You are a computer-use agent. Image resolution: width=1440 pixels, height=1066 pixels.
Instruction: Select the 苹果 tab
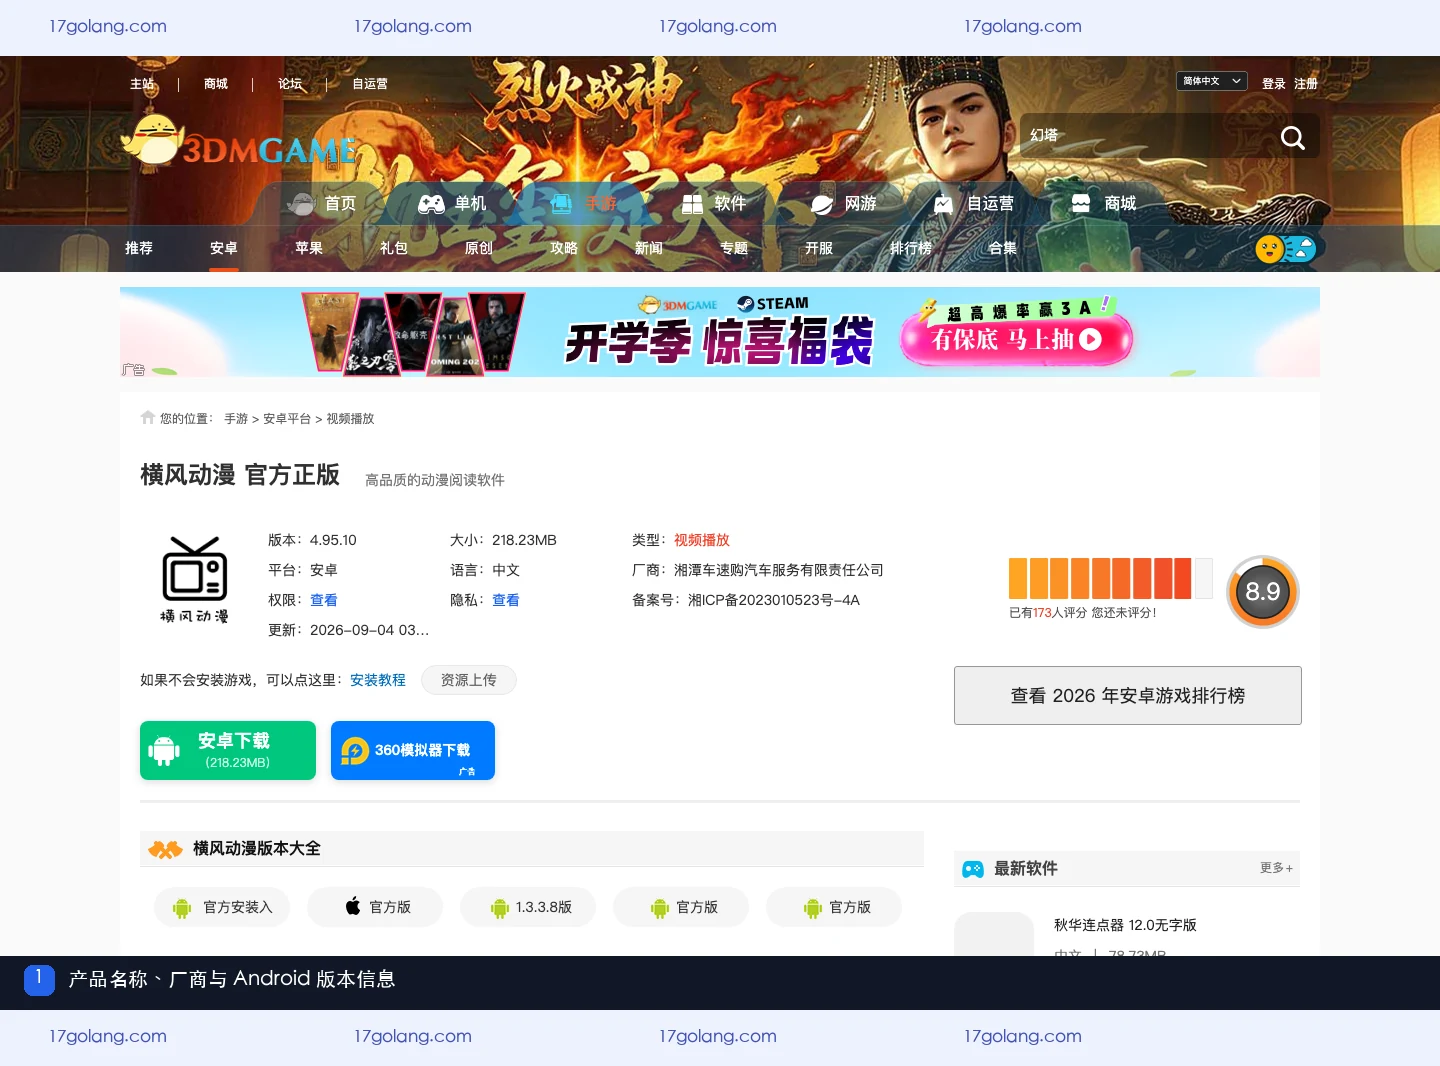[x=309, y=248]
